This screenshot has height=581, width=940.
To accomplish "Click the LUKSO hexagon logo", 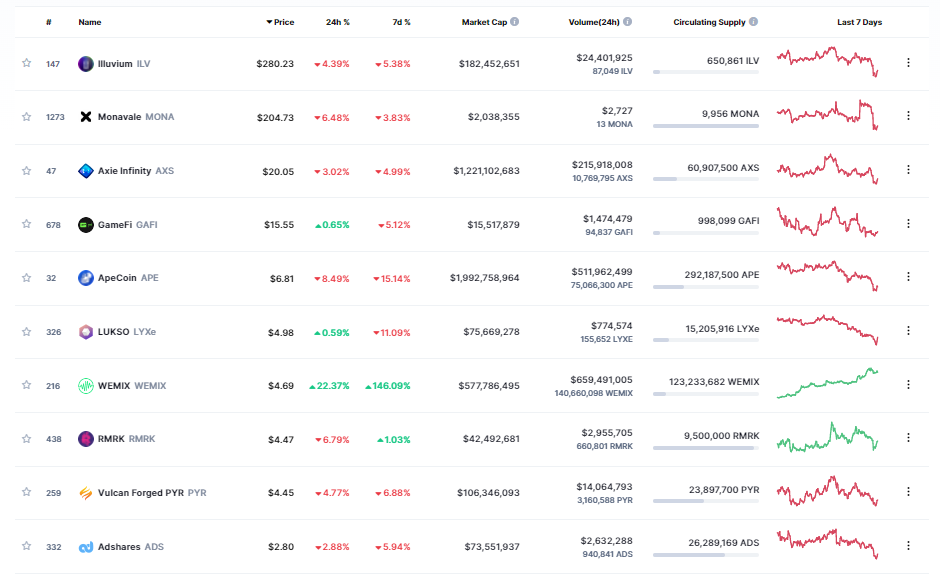I will tap(86, 332).
